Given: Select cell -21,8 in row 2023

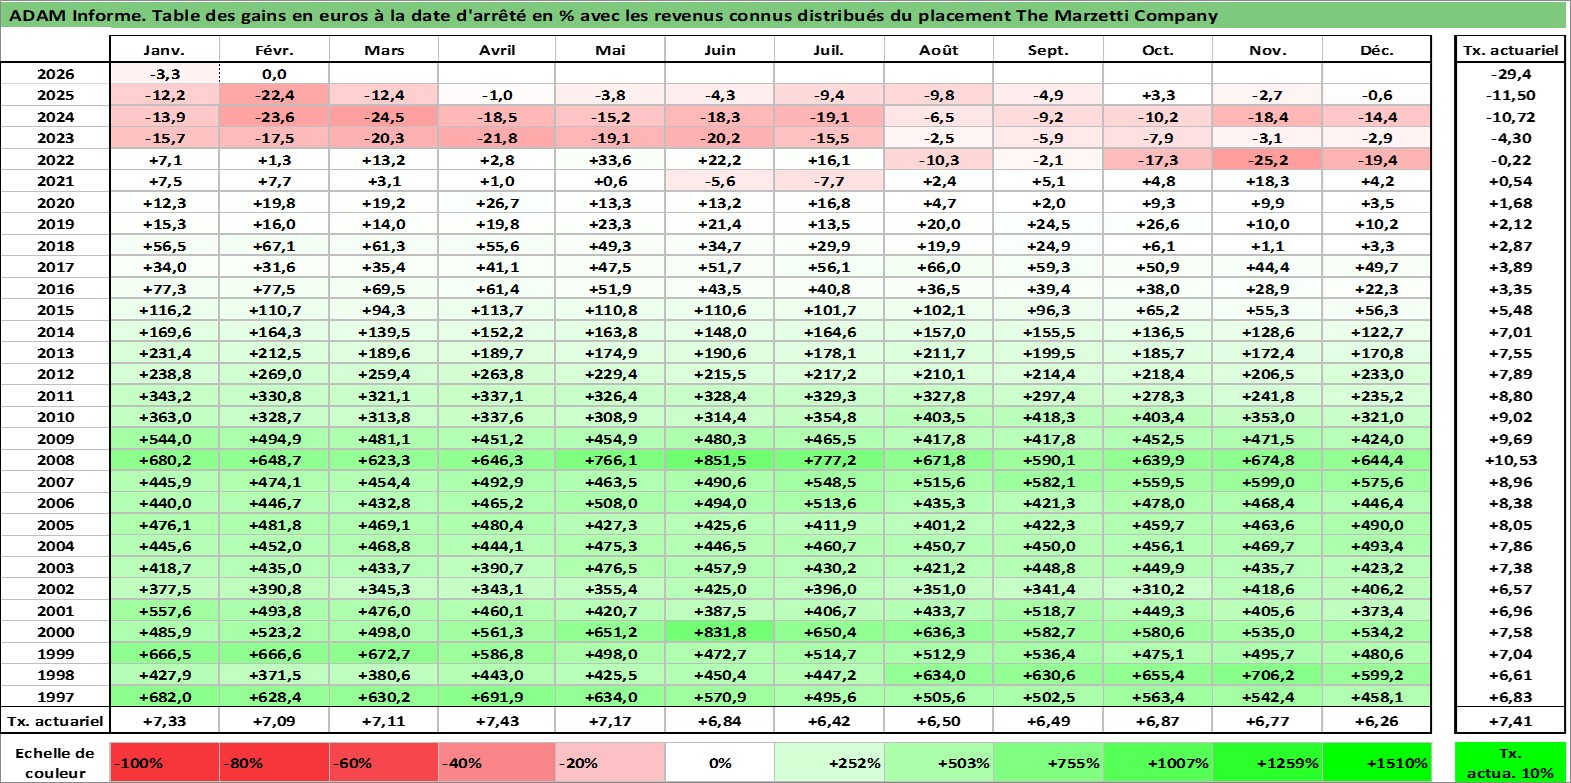Looking at the screenshot, I should (x=497, y=138).
